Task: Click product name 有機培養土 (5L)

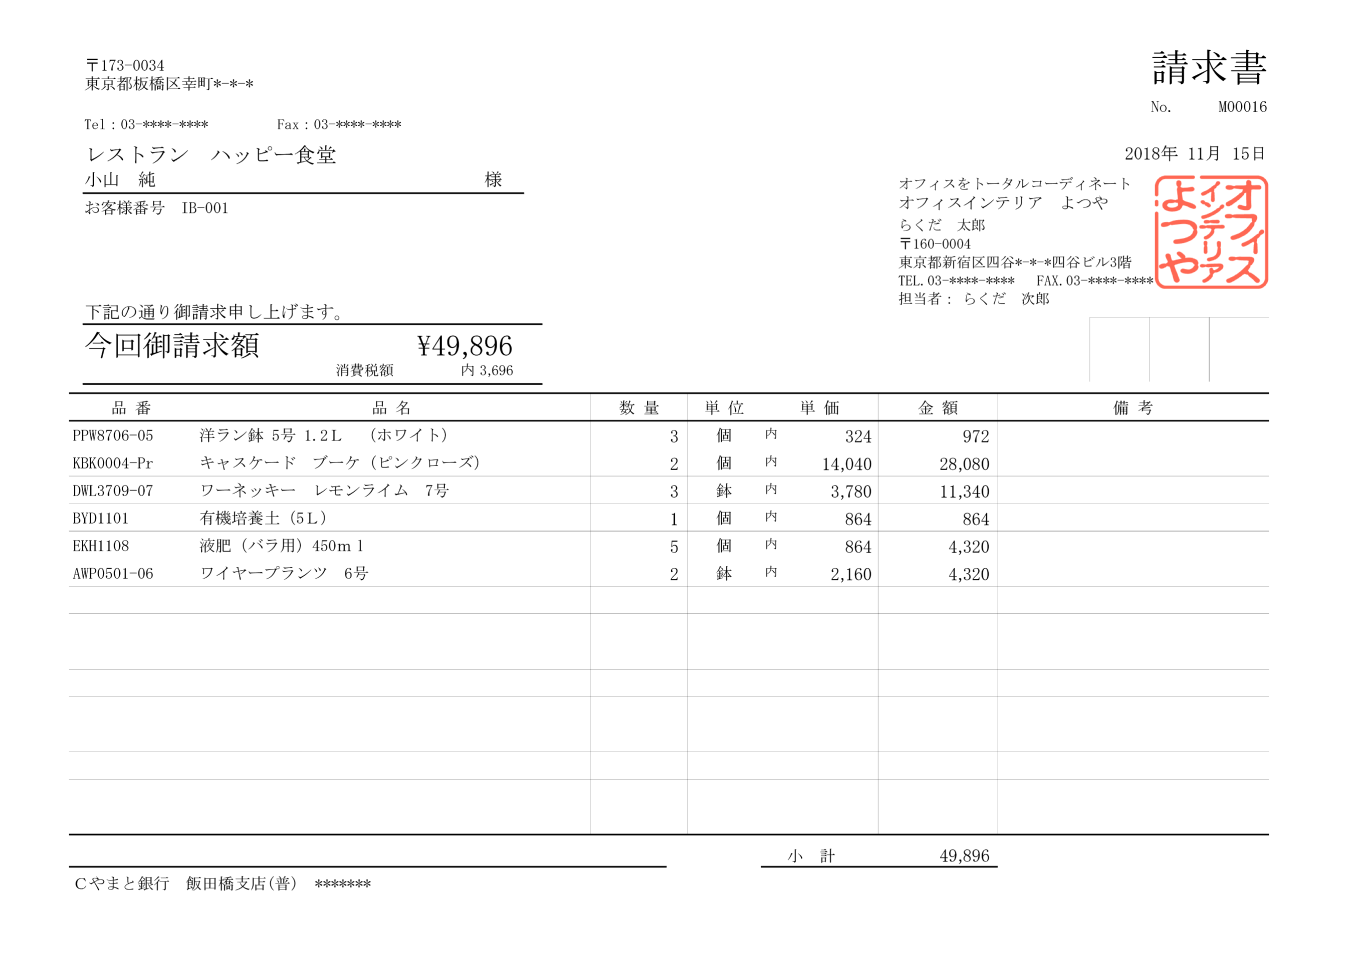Action: coord(264,518)
